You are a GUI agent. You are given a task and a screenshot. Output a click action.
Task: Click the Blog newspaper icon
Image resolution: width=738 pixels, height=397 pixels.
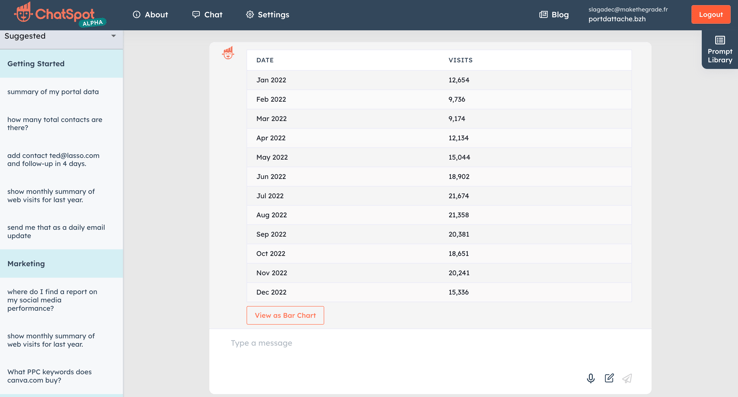pyautogui.click(x=543, y=15)
